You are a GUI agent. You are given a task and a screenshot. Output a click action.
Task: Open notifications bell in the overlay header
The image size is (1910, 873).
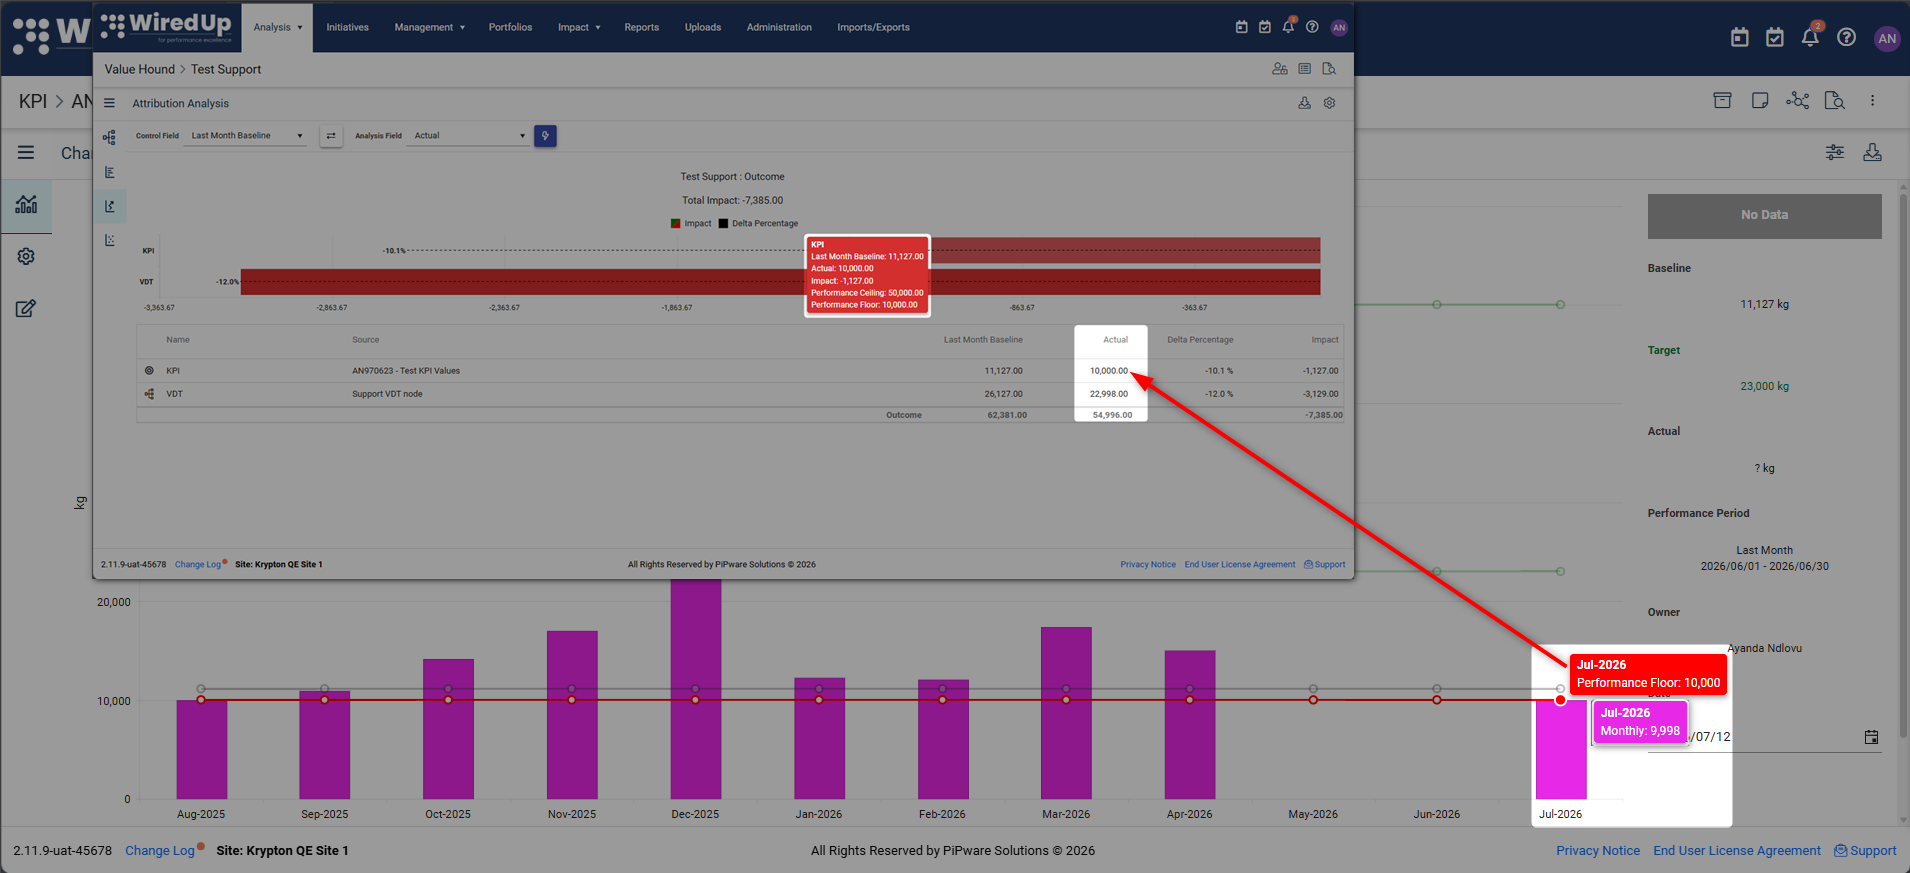point(1289,27)
